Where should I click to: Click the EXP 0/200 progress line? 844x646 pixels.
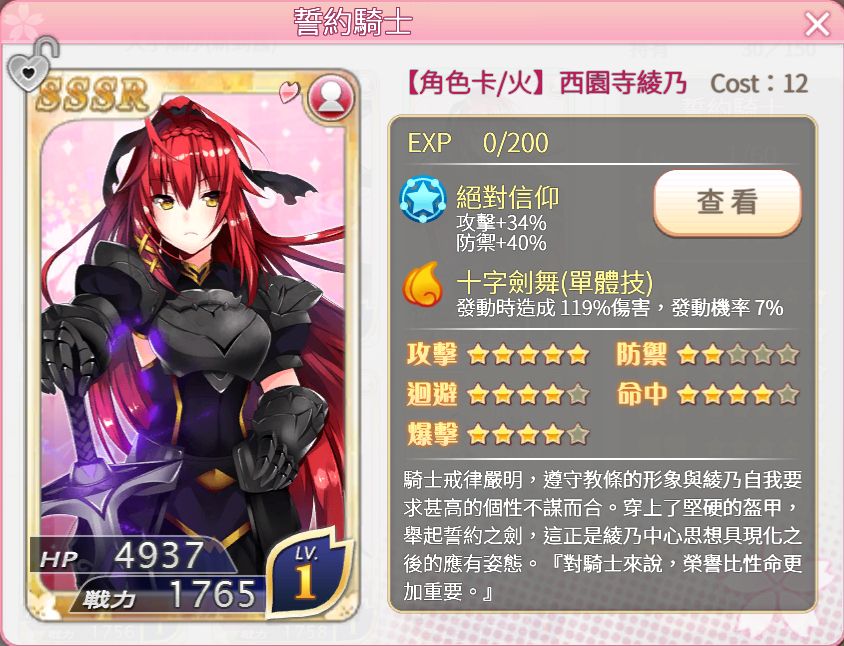coord(478,143)
